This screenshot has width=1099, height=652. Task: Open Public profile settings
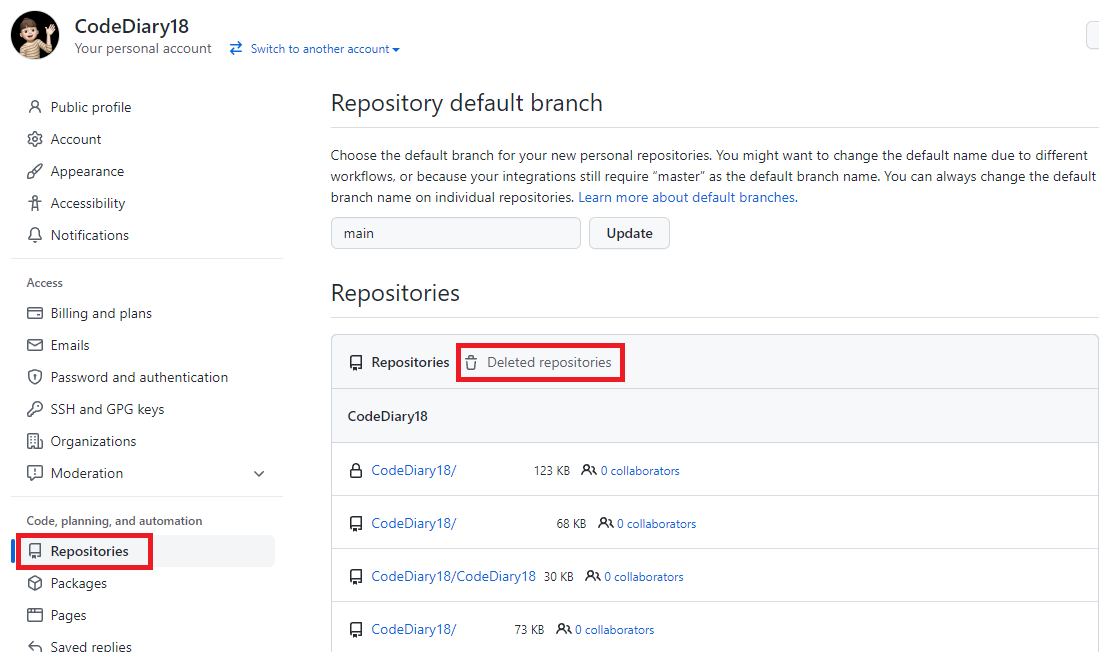tap(90, 107)
